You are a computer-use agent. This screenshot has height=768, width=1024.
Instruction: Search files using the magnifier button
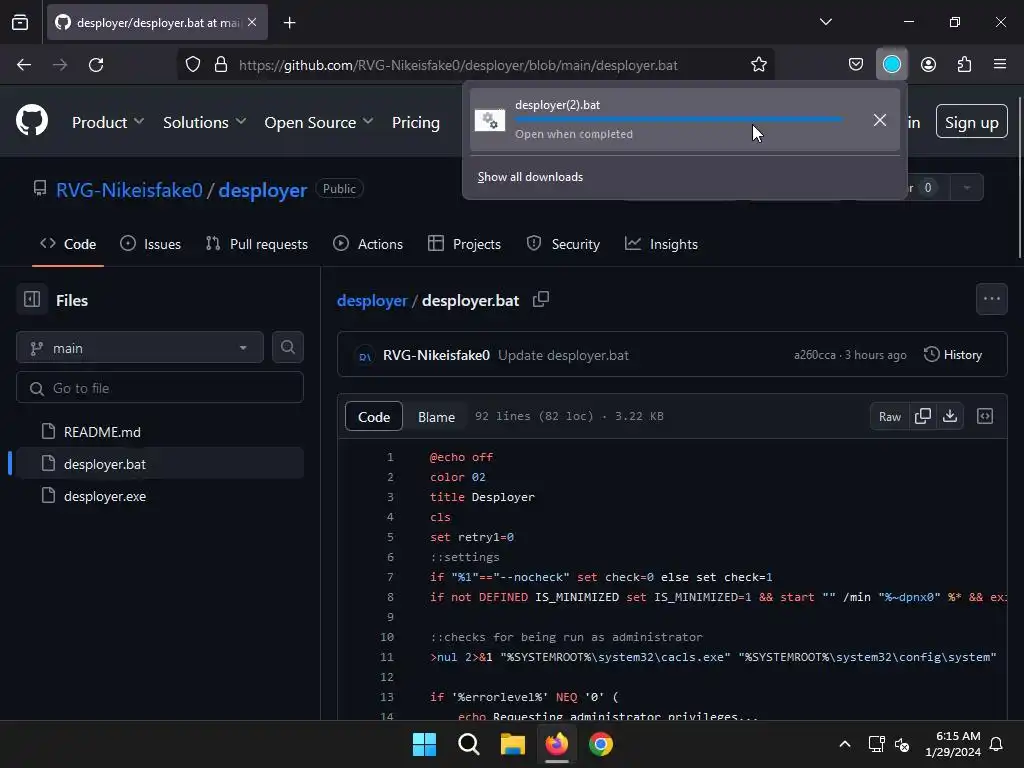tap(287, 347)
